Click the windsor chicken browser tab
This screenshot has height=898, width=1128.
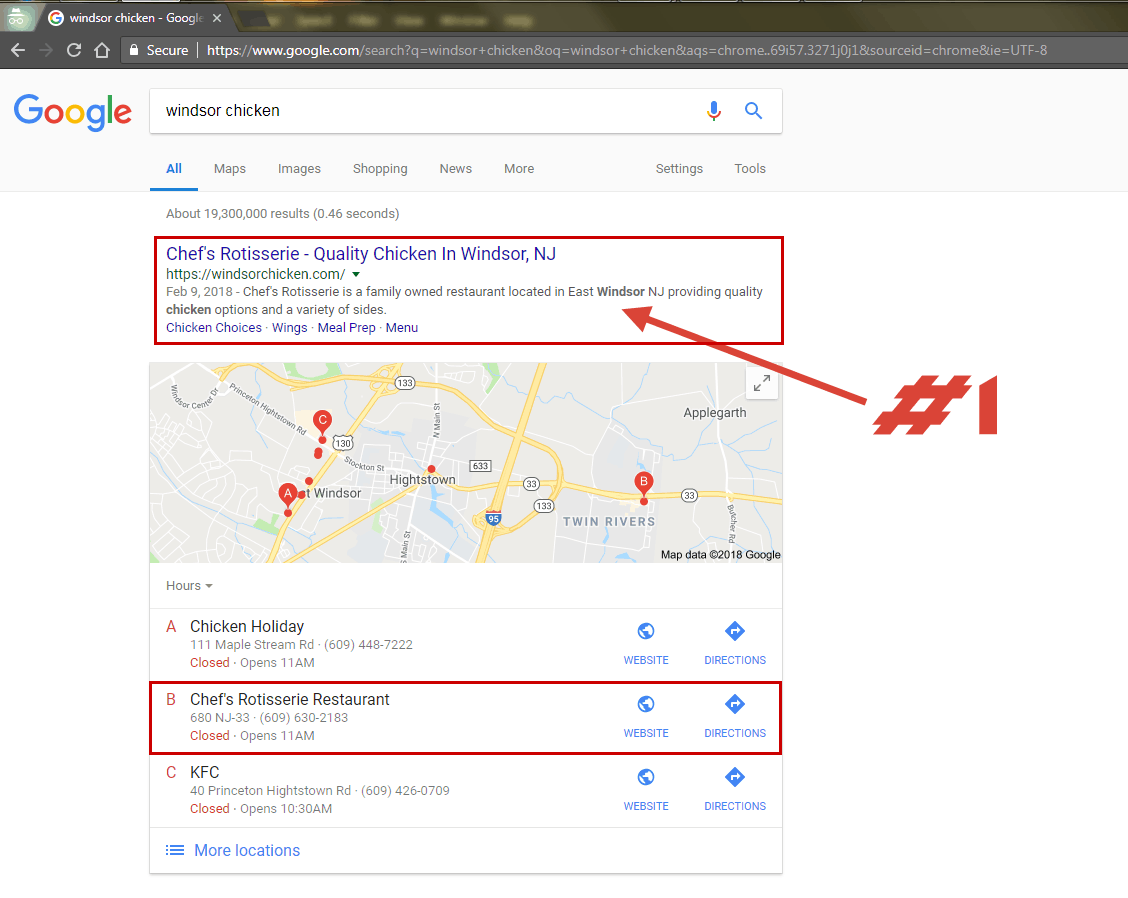tap(135, 18)
